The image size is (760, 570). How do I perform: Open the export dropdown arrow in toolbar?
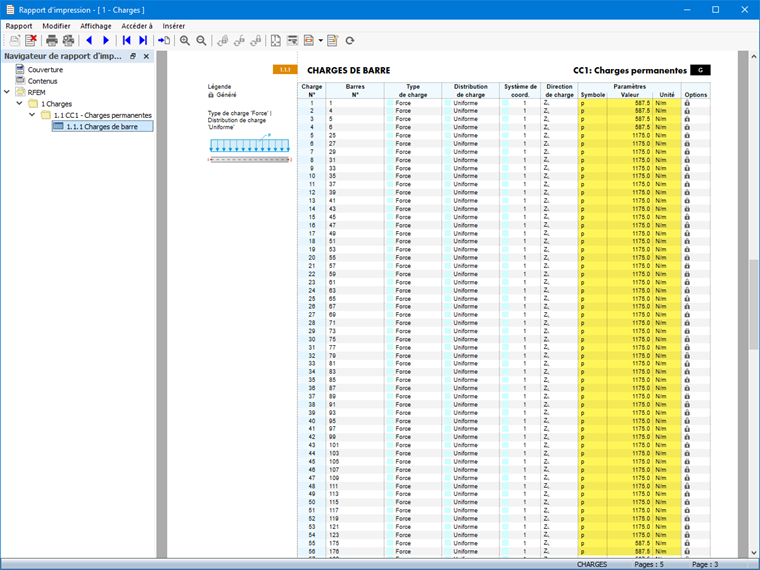pos(321,41)
